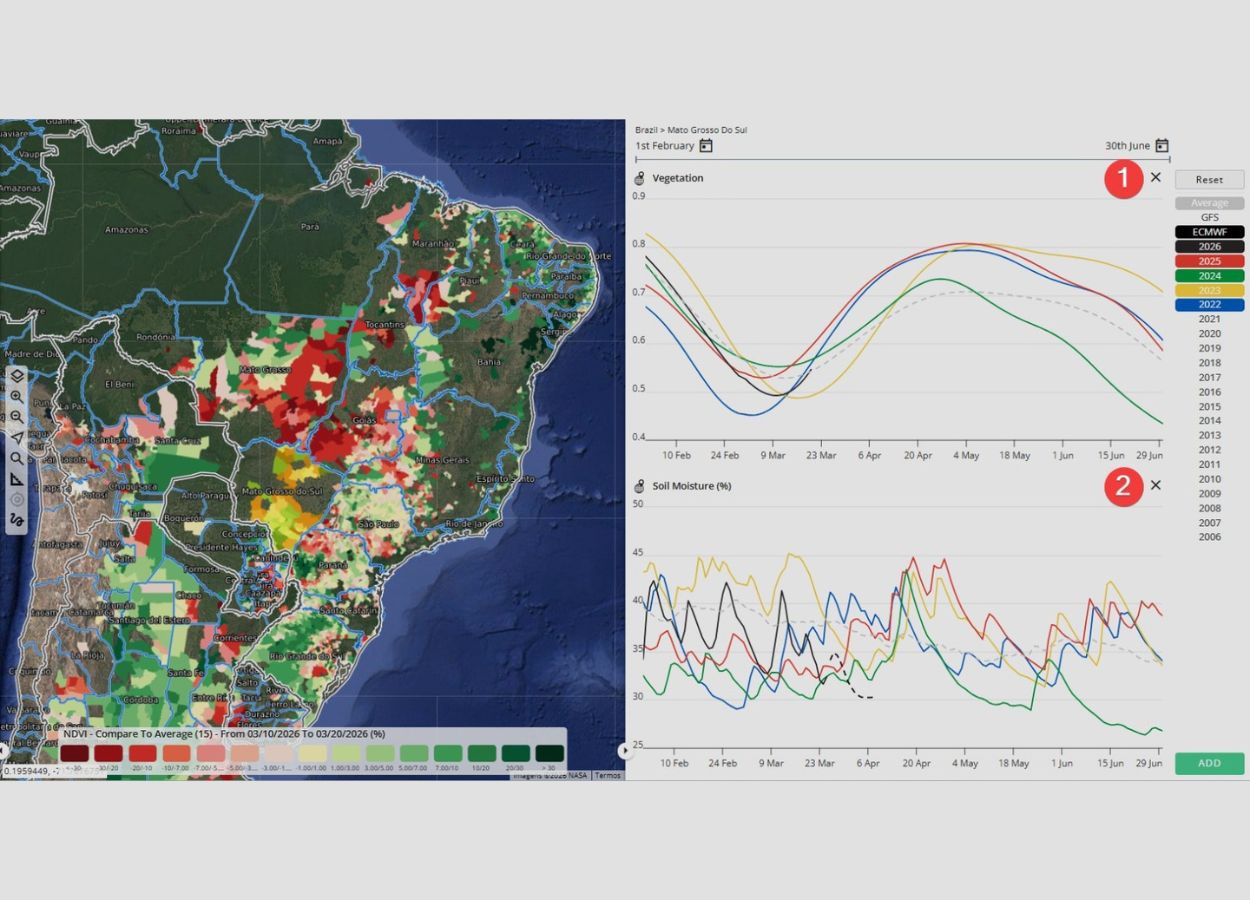The width and height of the screenshot is (1250, 900).
Task: Click the zoom out magnifier icon
Action: (x=17, y=417)
